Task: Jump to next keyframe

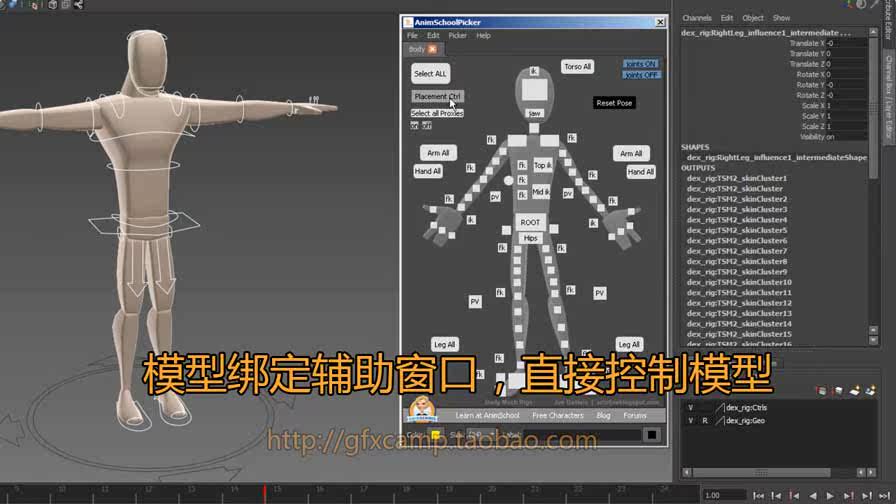Action: 849,496
